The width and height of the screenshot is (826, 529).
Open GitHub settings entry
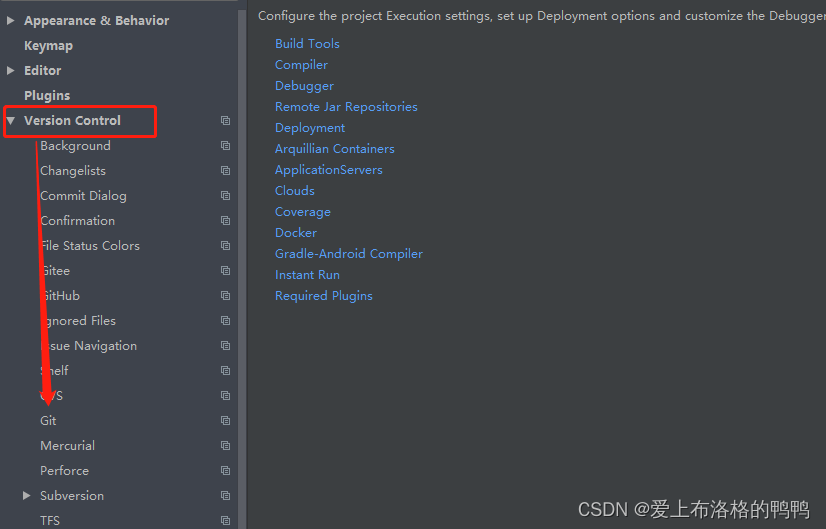coord(60,296)
